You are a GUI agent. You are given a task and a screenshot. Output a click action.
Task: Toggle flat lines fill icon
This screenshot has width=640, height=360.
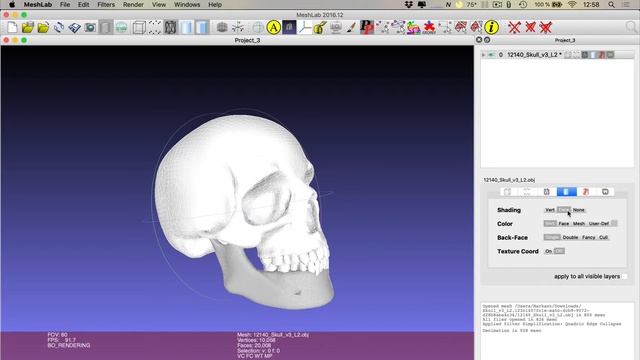(x=187, y=27)
